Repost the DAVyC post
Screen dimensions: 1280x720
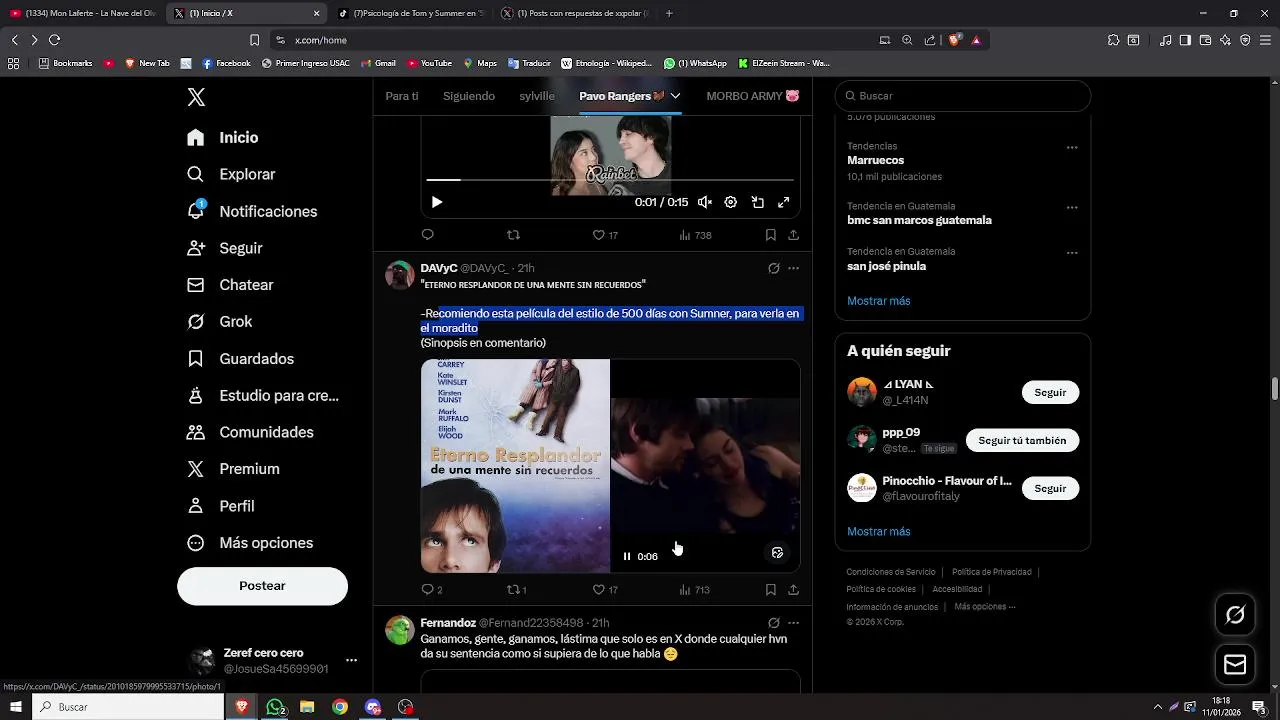pos(517,590)
